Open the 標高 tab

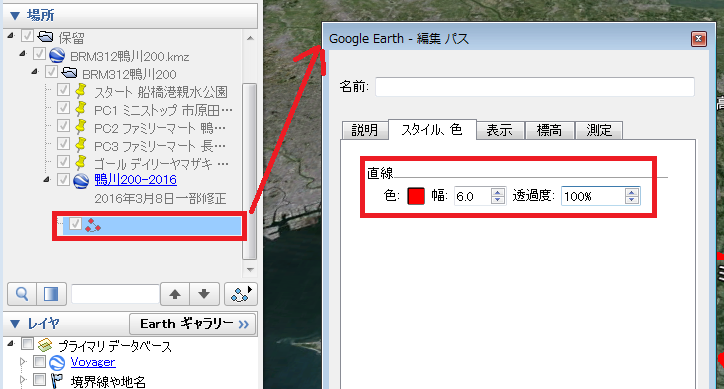[x=549, y=130]
